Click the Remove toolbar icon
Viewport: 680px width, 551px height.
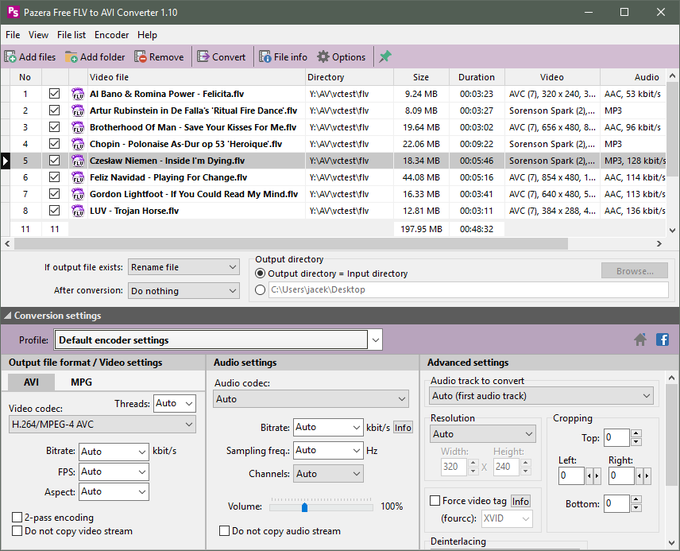140,57
